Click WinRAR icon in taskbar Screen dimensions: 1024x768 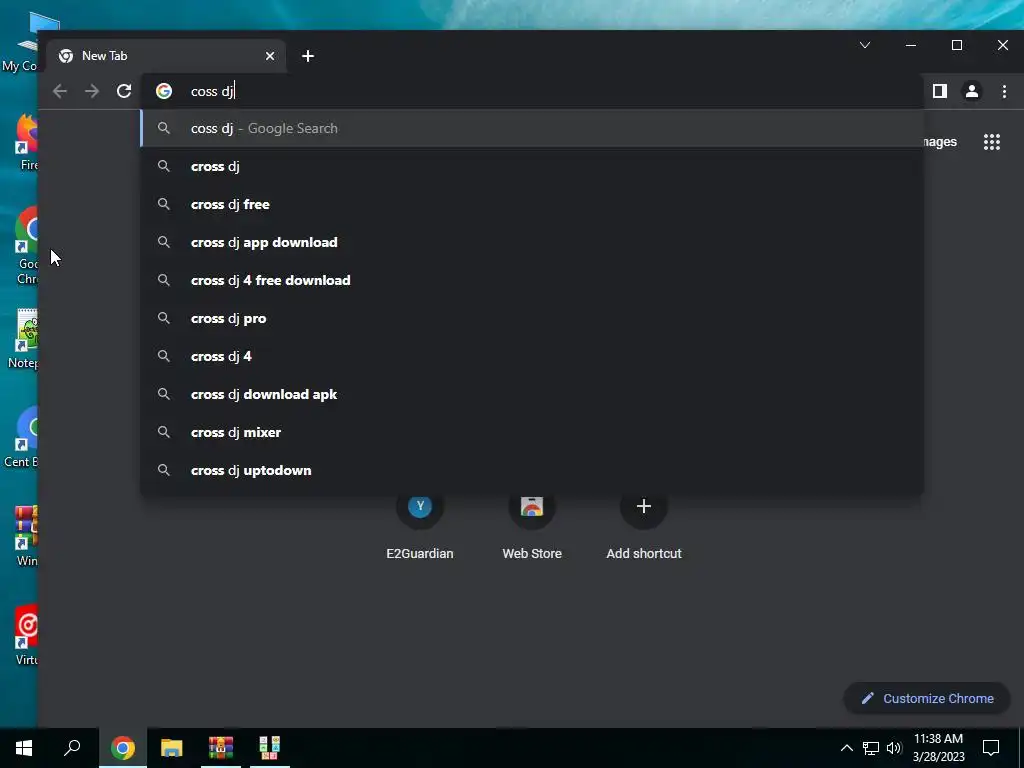[x=221, y=748]
